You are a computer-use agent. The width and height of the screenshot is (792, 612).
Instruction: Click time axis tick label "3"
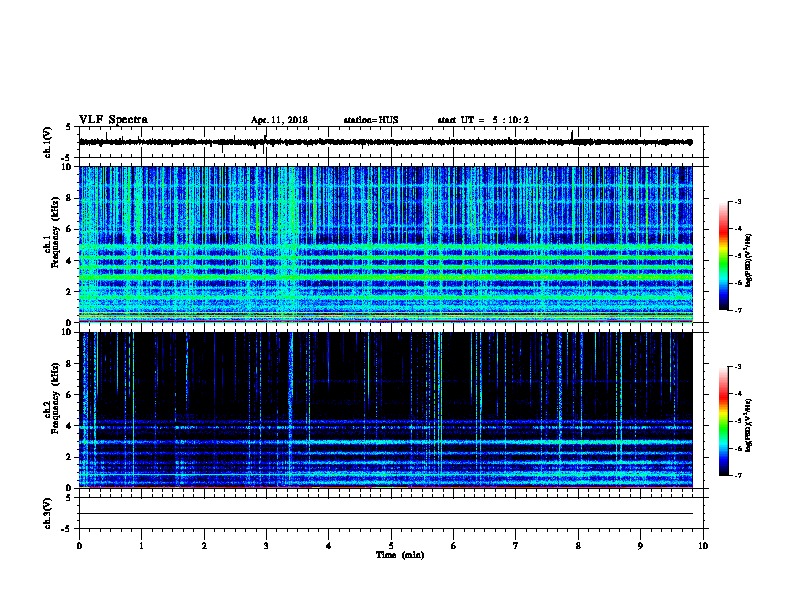click(266, 546)
